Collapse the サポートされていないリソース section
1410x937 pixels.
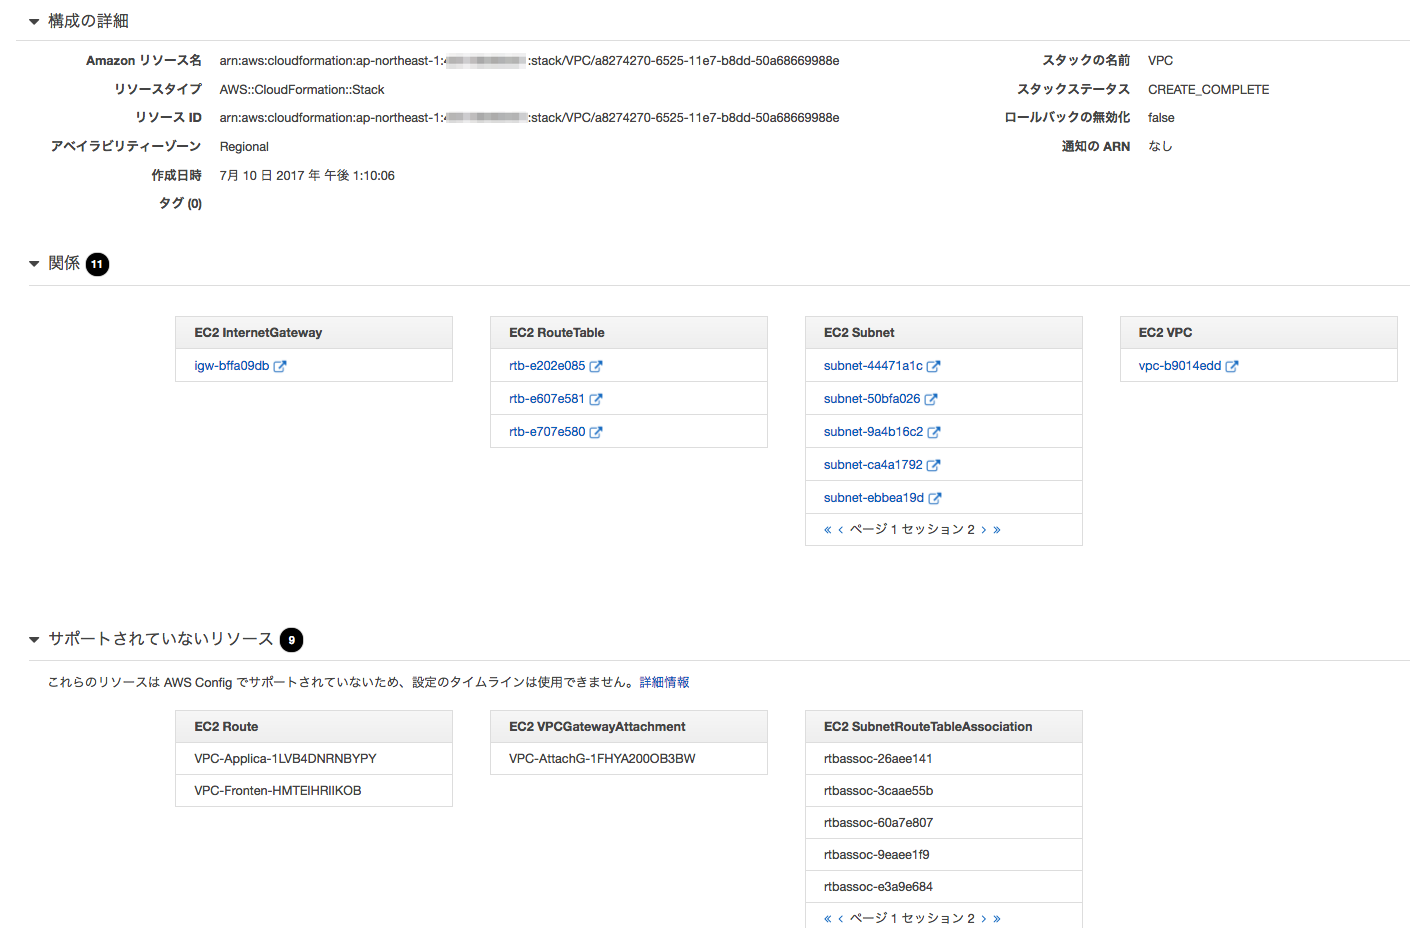pos(33,638)
